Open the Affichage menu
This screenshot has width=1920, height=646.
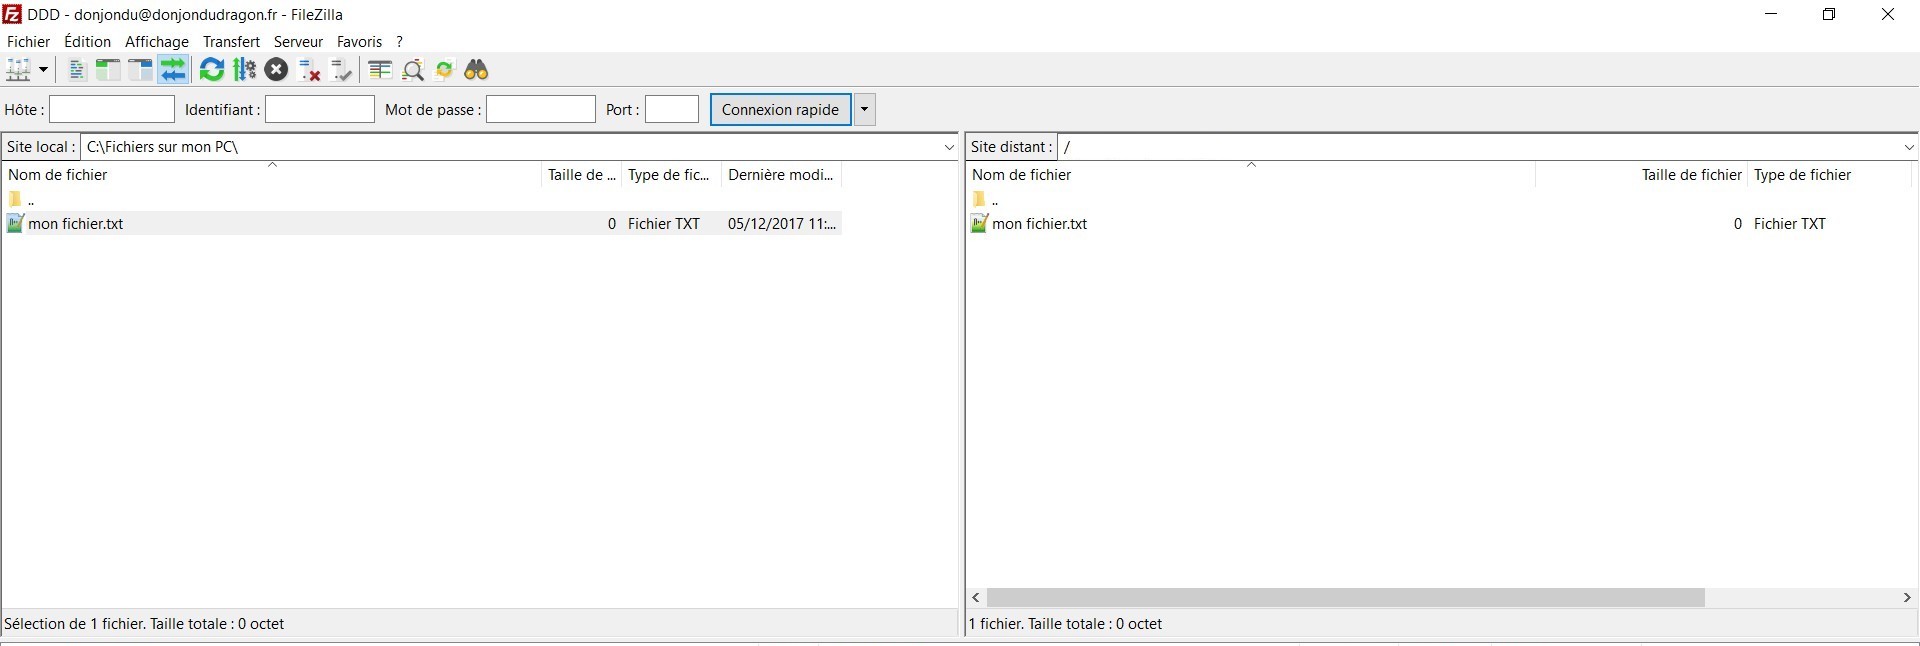click(x=157, y=42)
